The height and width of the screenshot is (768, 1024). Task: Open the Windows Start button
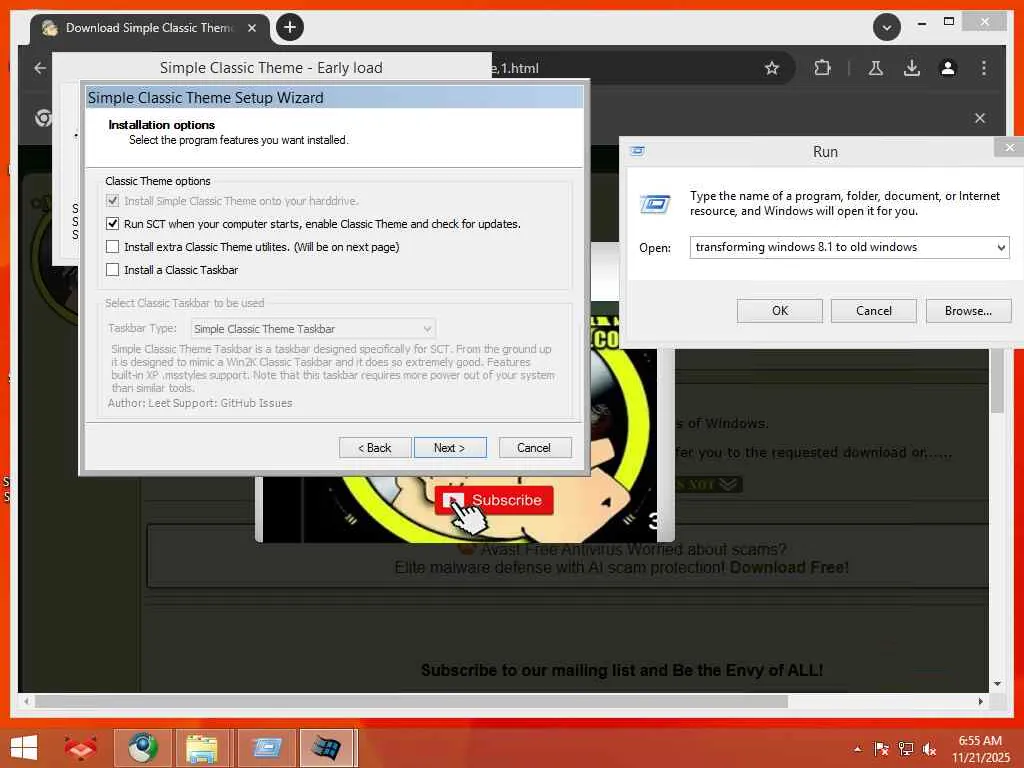(24, 748)
